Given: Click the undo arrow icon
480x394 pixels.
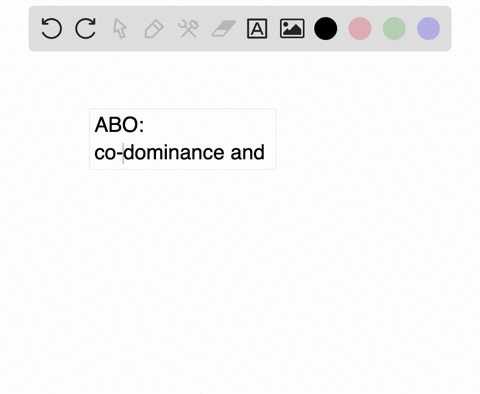Looking at the screenshot, I should click(x=52, y=29).
